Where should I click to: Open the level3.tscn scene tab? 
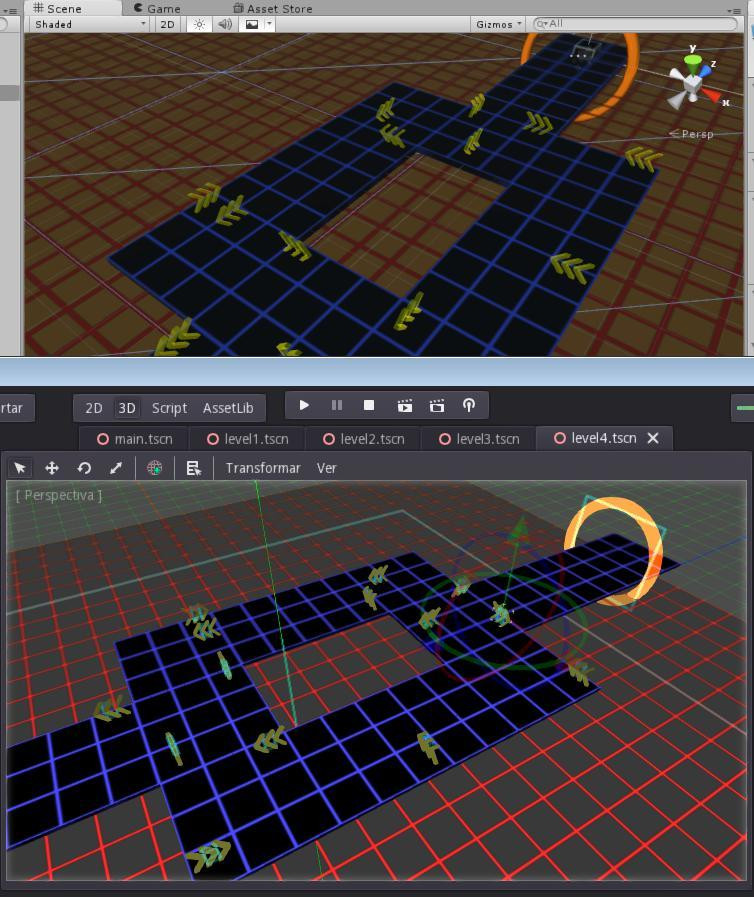coord(479,439)
